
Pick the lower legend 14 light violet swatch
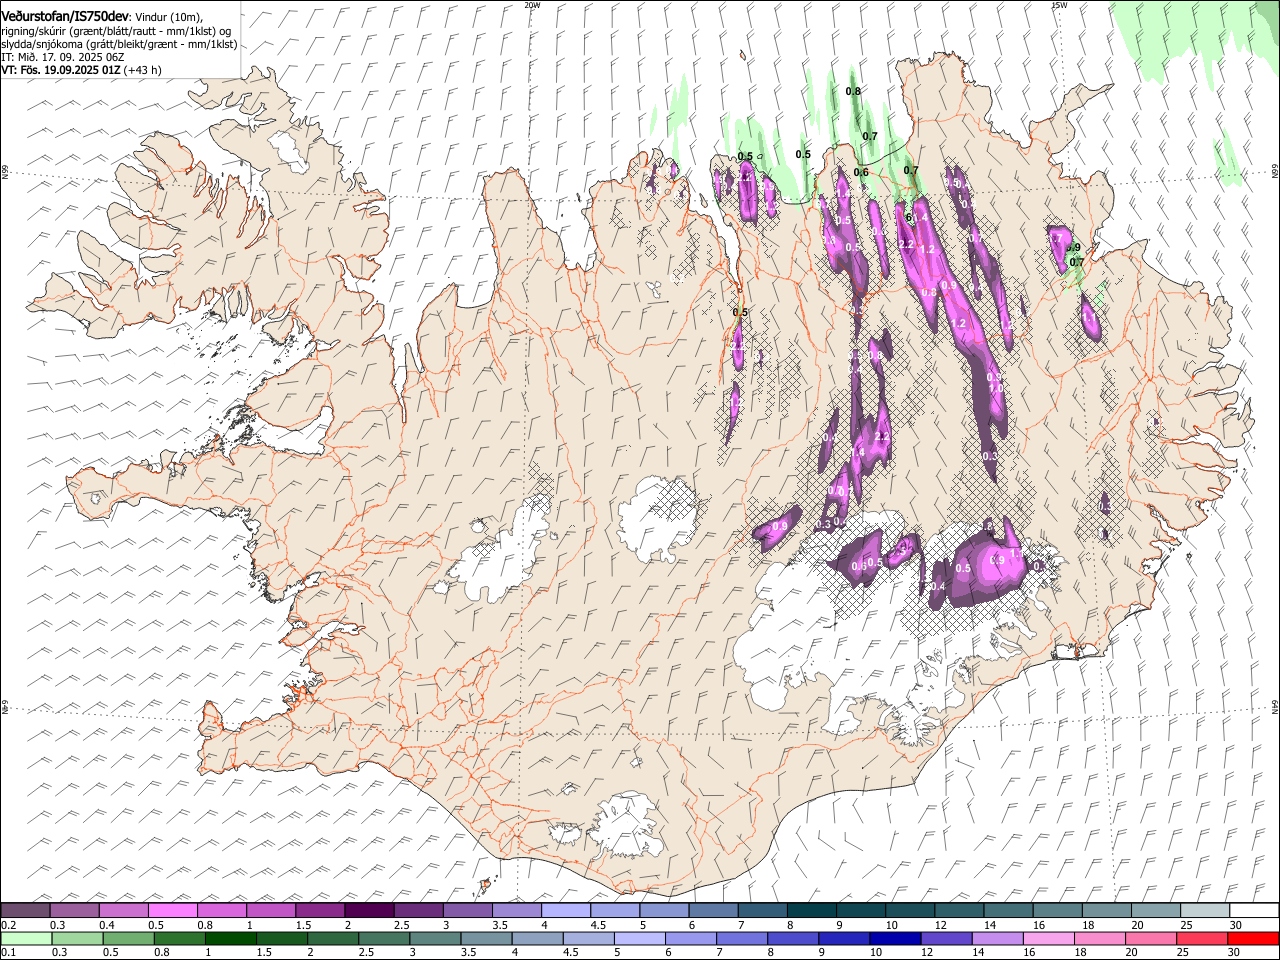coord(997,938)
